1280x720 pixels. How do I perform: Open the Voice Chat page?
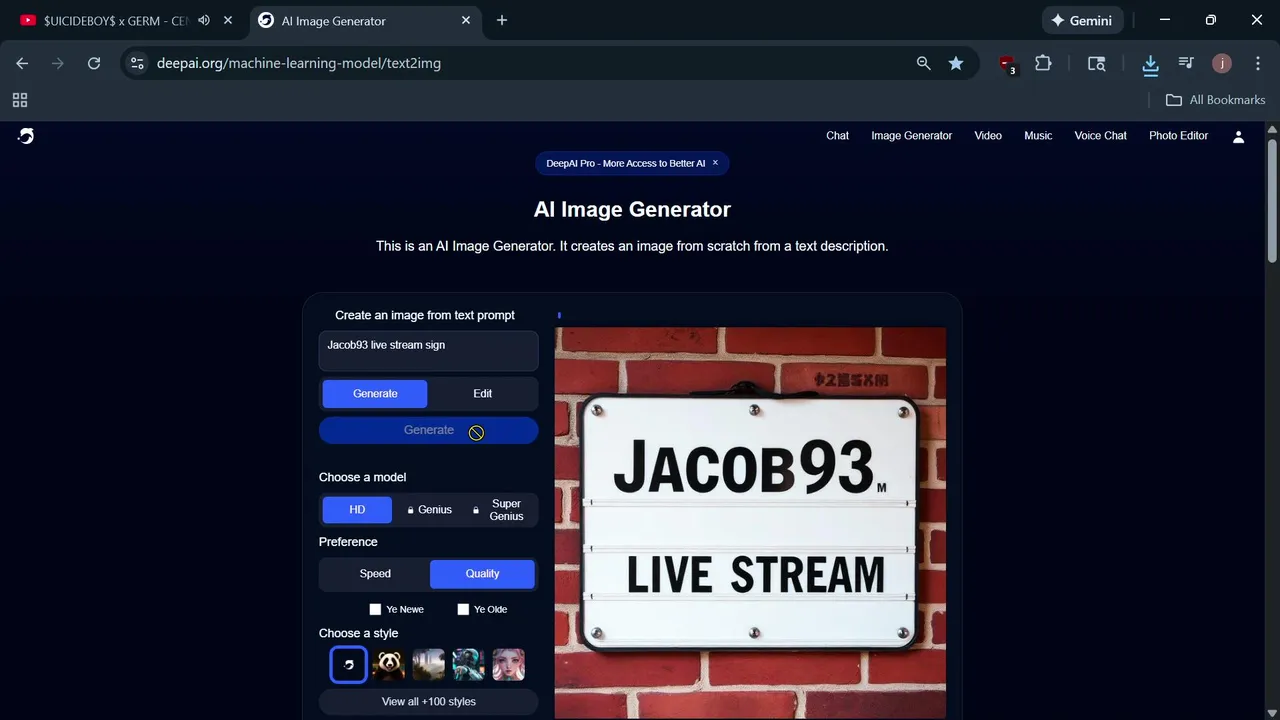coord(1100,136)
